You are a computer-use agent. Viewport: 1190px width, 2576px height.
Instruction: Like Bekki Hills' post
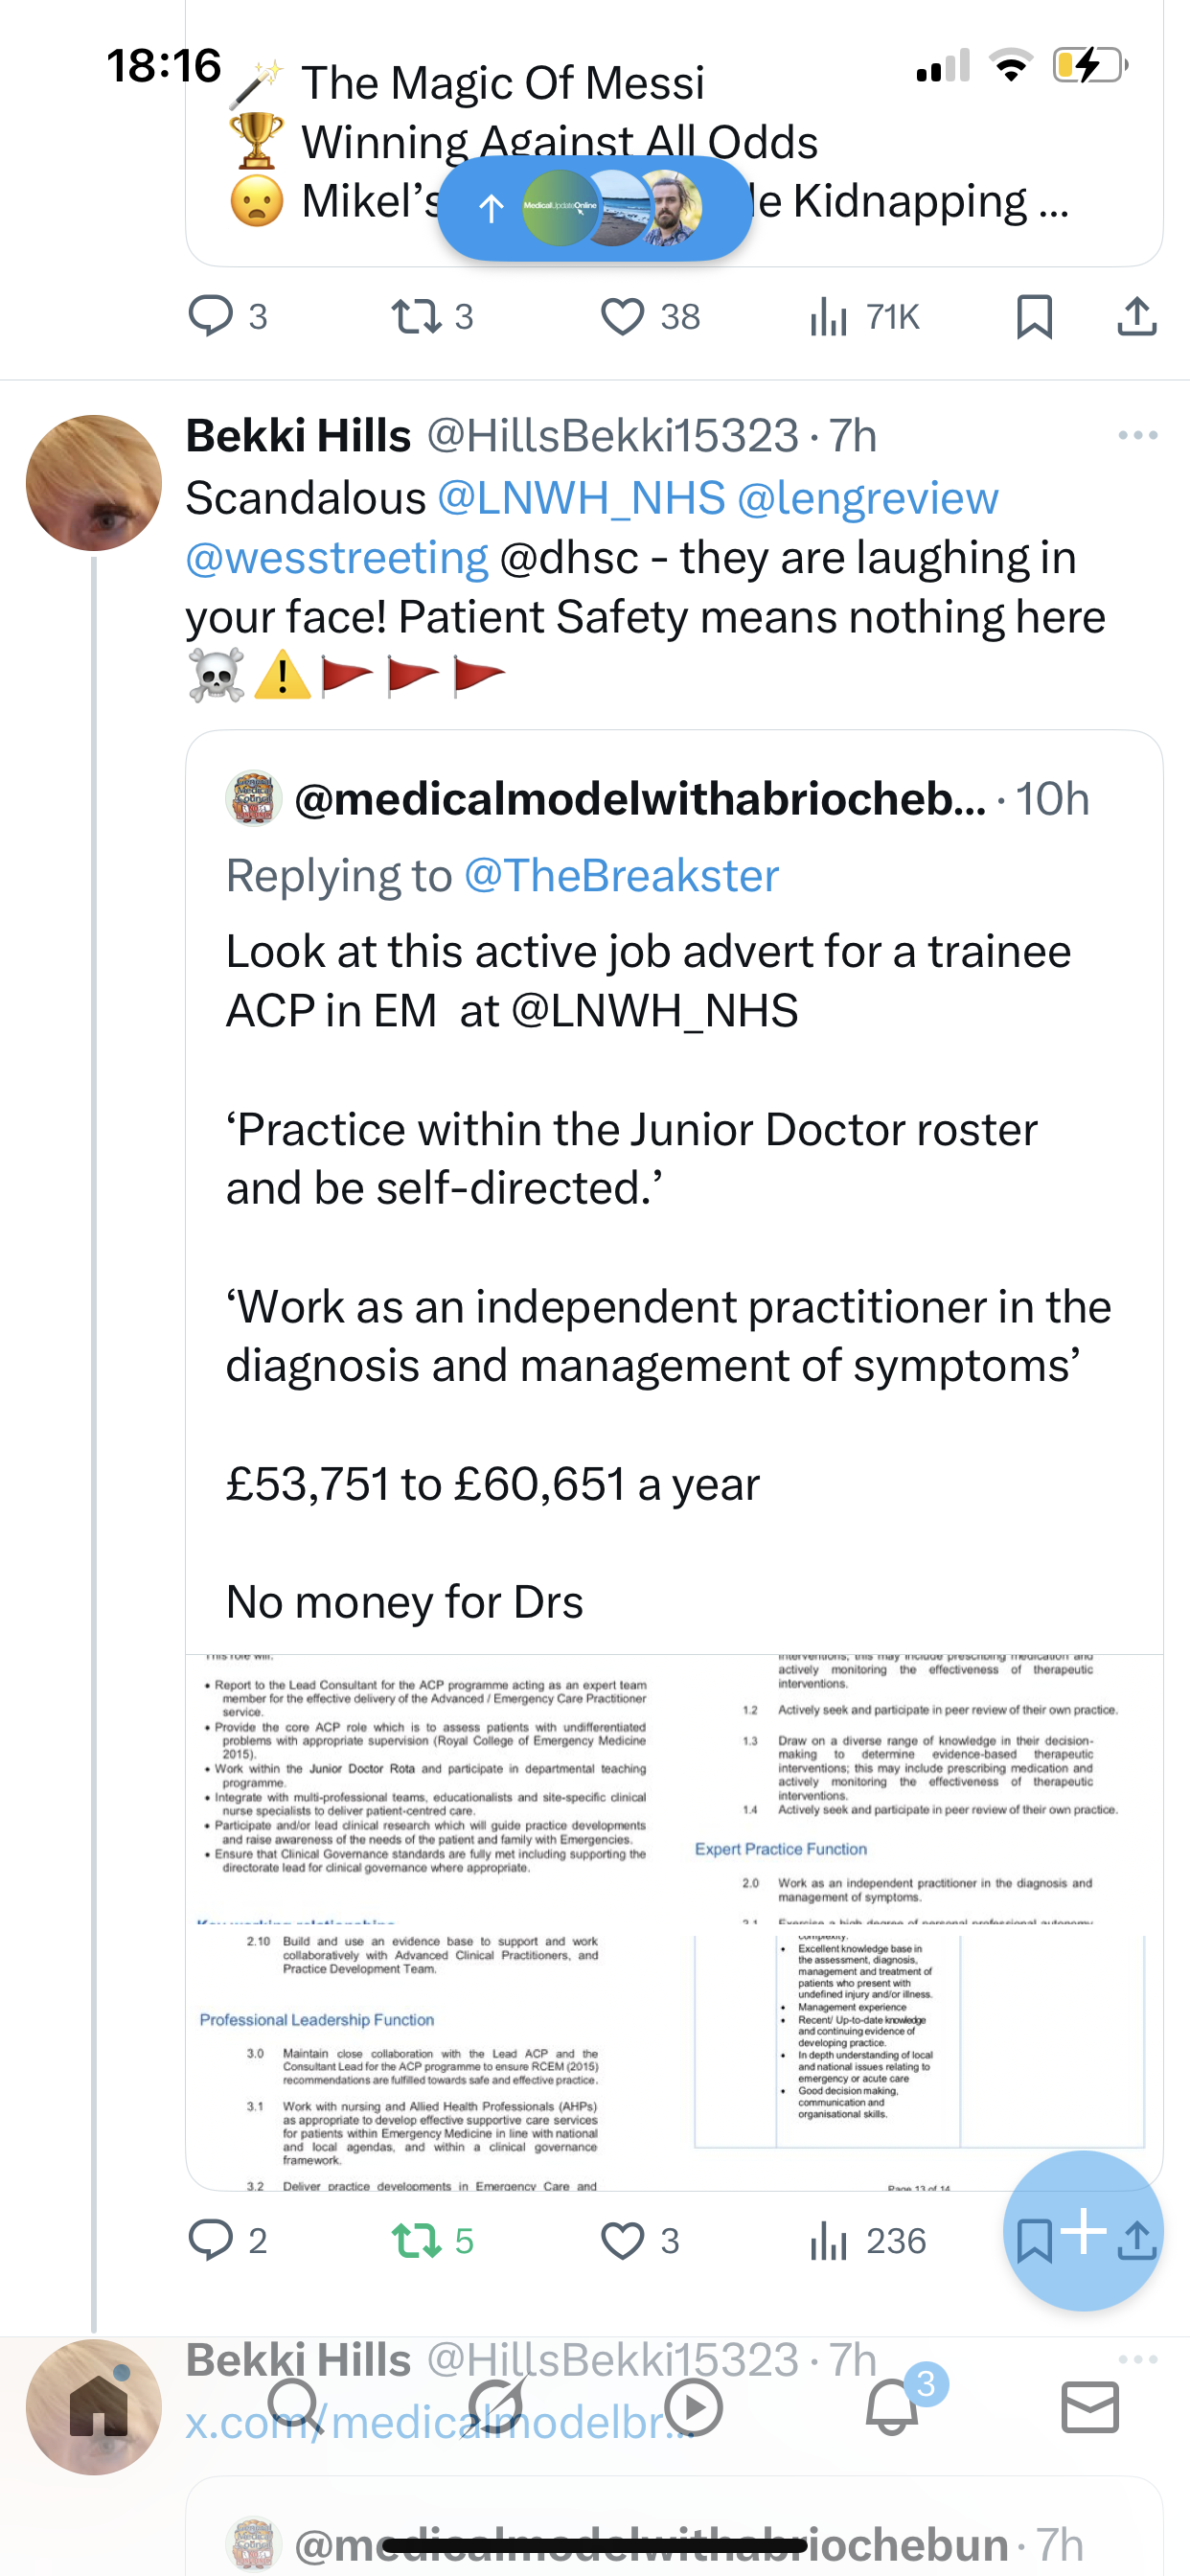[622, 2240]
